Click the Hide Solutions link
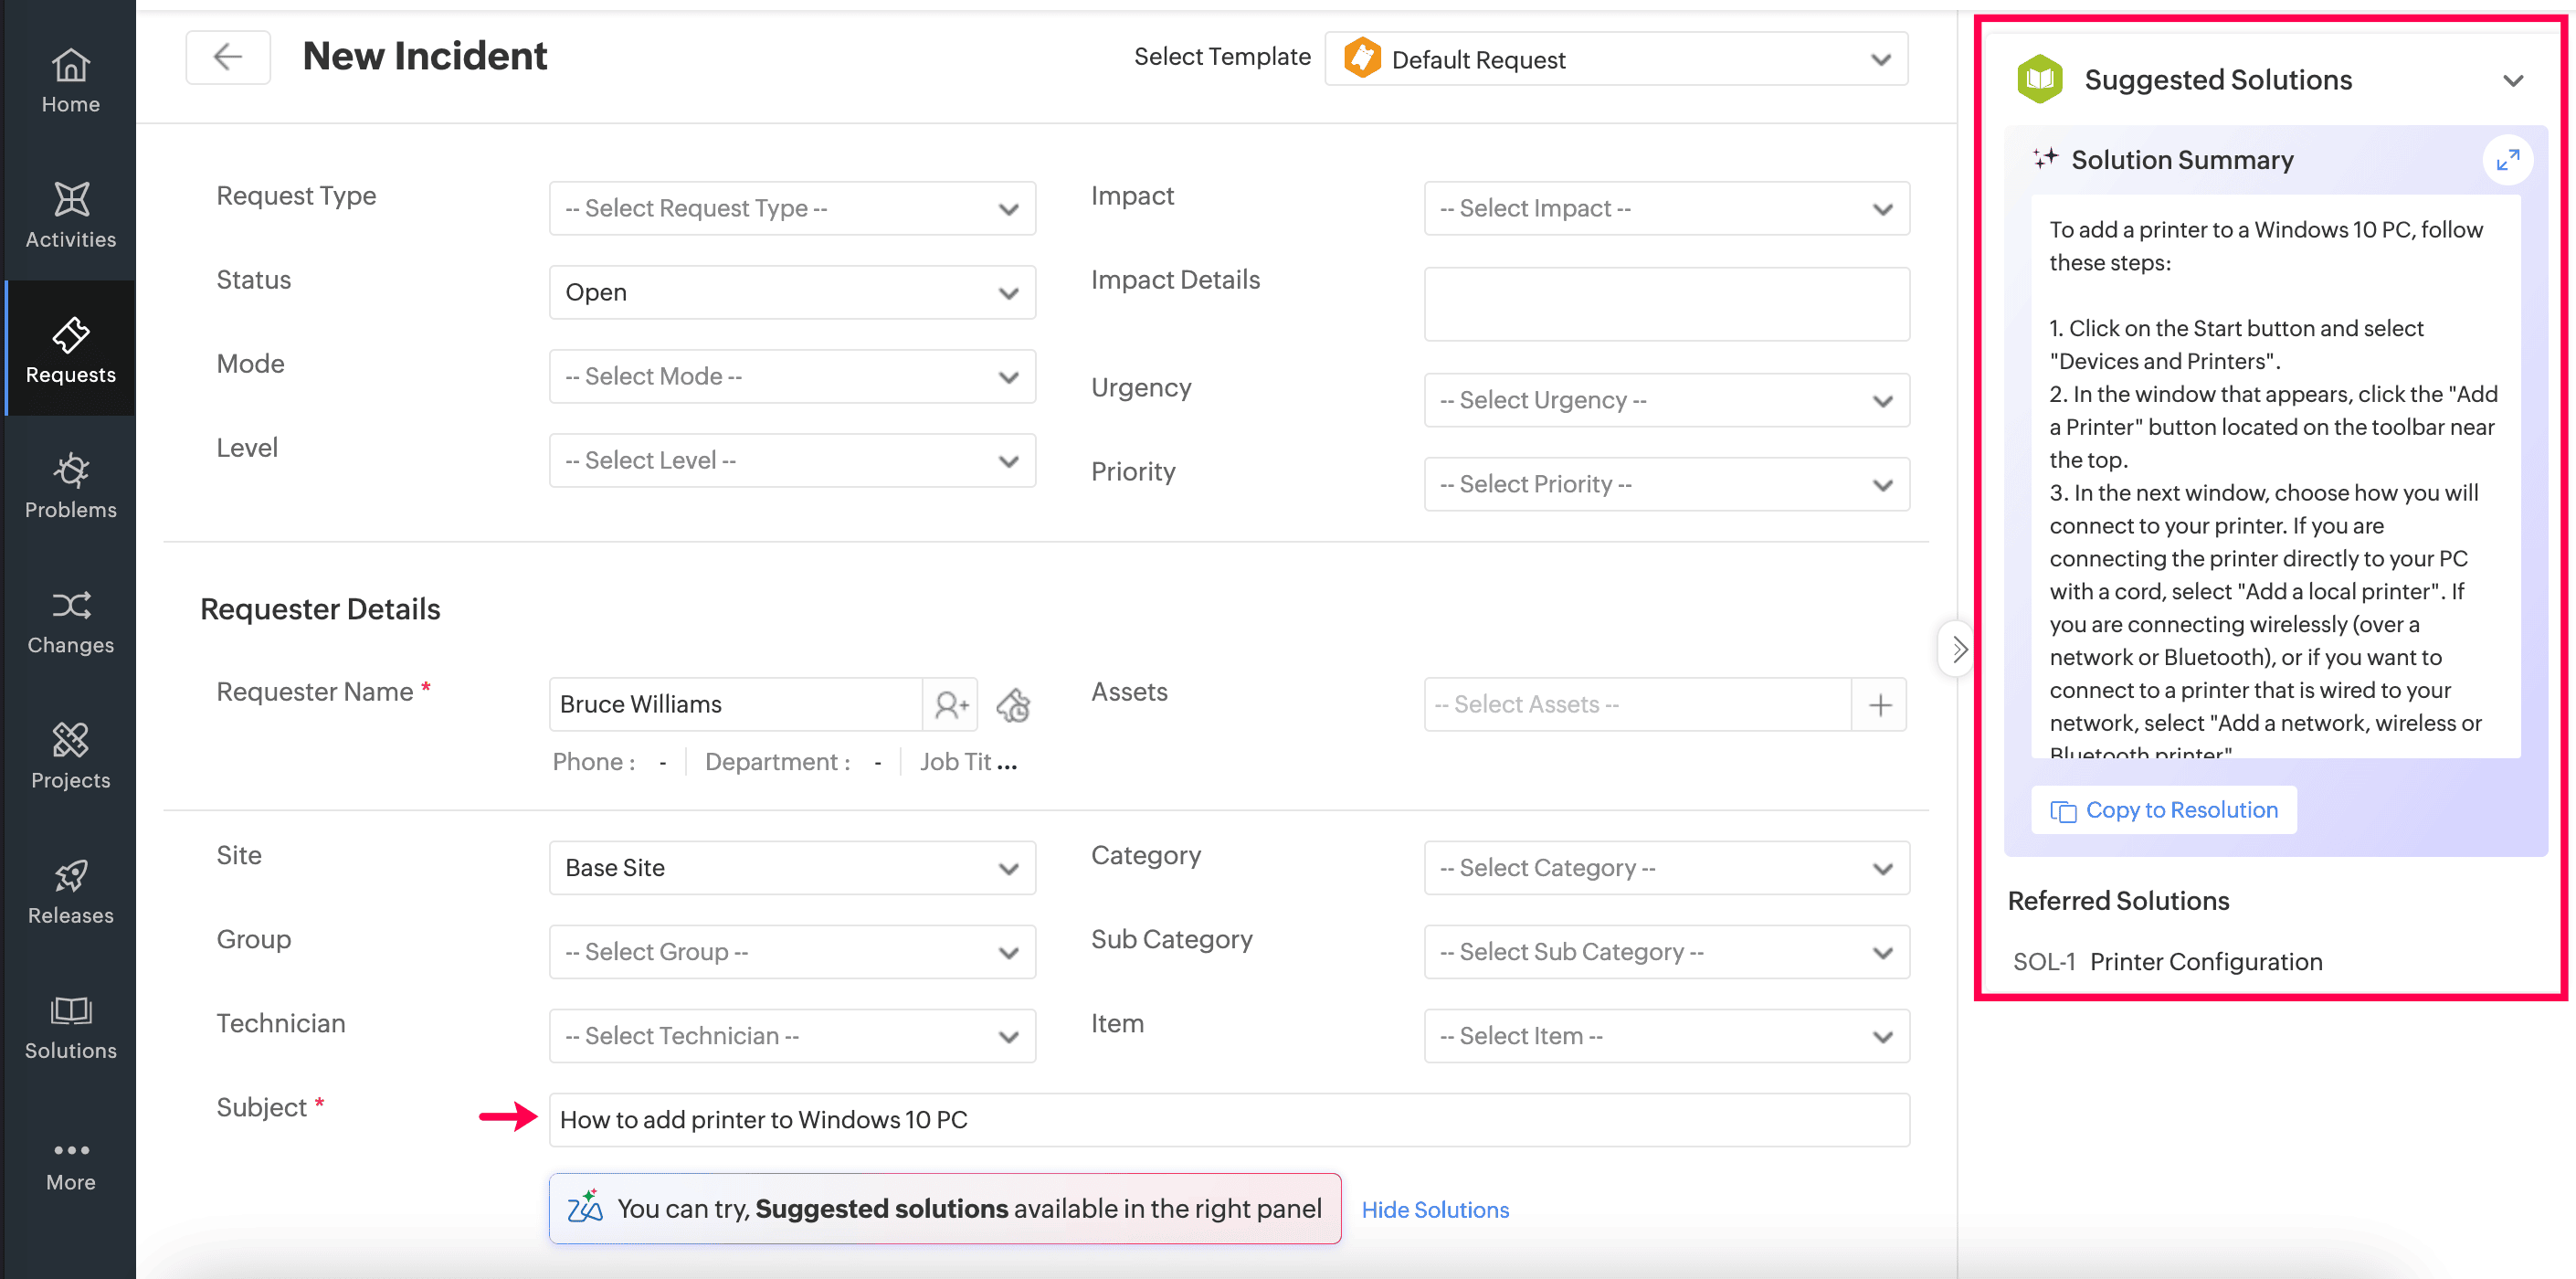2576x1279 pixels. coord(1435,1210)
